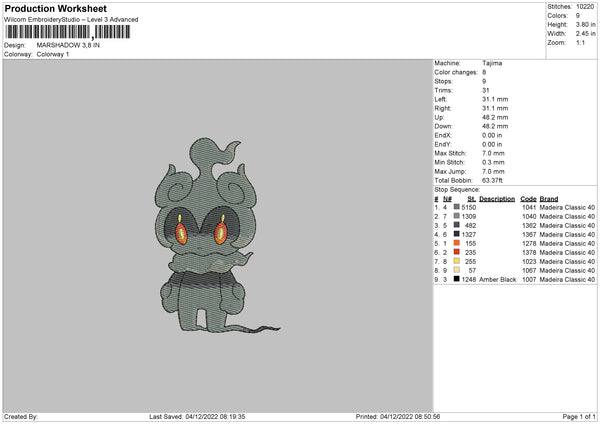Viewport: 600px width, 424px height.
Task: Click the orange swatch for code 1278
Action: point(457,243)
